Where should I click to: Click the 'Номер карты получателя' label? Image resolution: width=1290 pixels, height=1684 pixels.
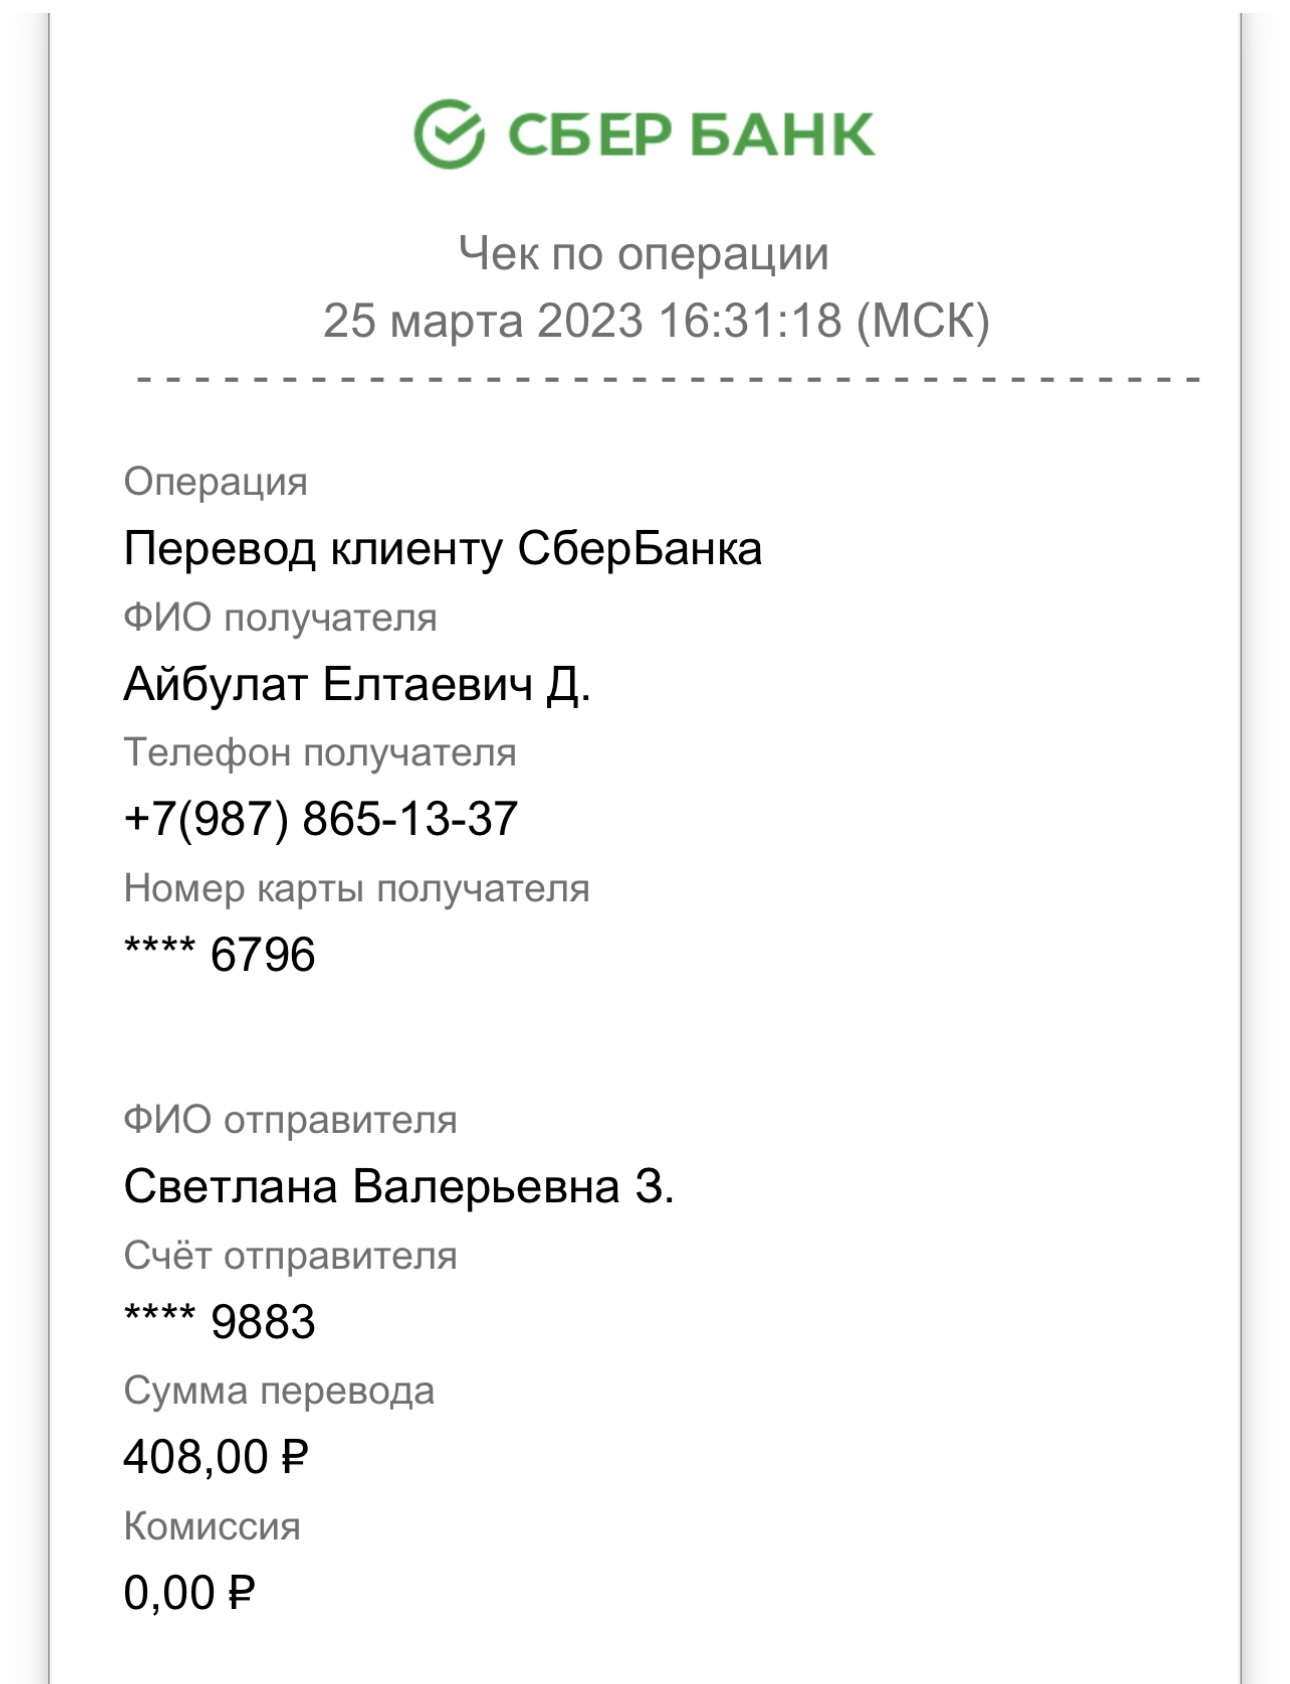357,888
